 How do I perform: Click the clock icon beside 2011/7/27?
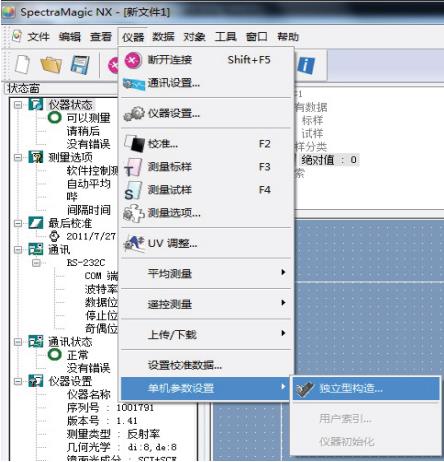(54, 236)
